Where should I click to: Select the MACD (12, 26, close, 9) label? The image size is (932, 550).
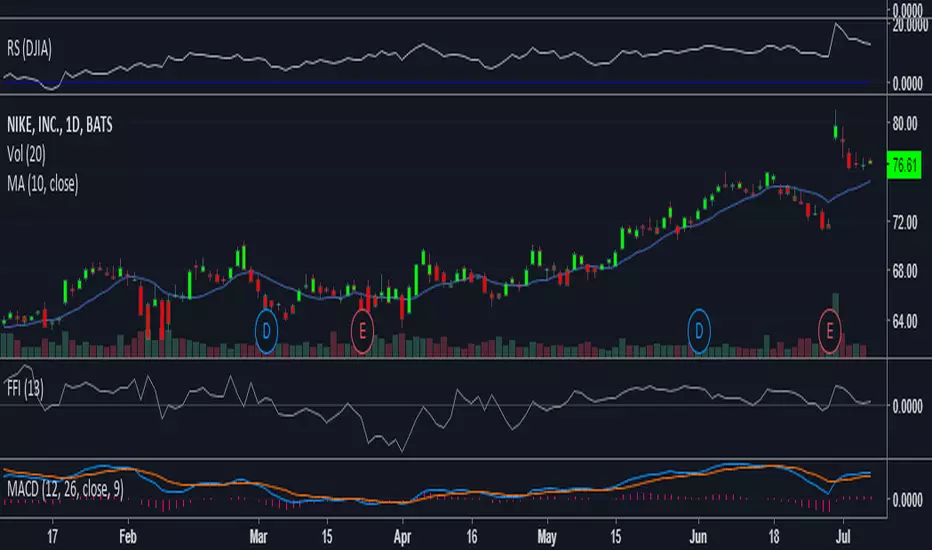click(x=65, y=489)
